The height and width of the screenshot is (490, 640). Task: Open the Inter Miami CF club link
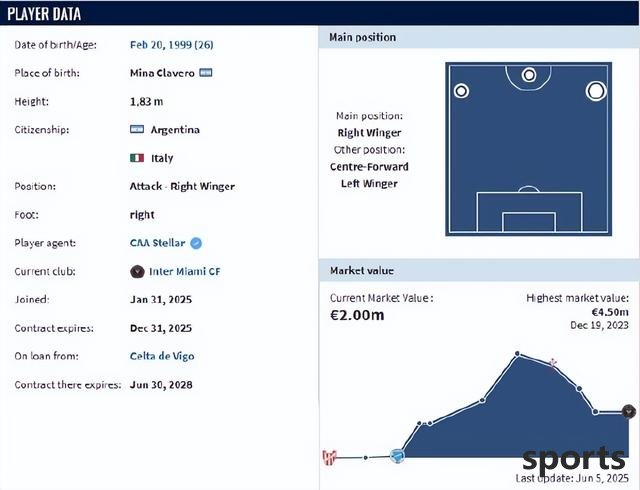tap(184, 272)
